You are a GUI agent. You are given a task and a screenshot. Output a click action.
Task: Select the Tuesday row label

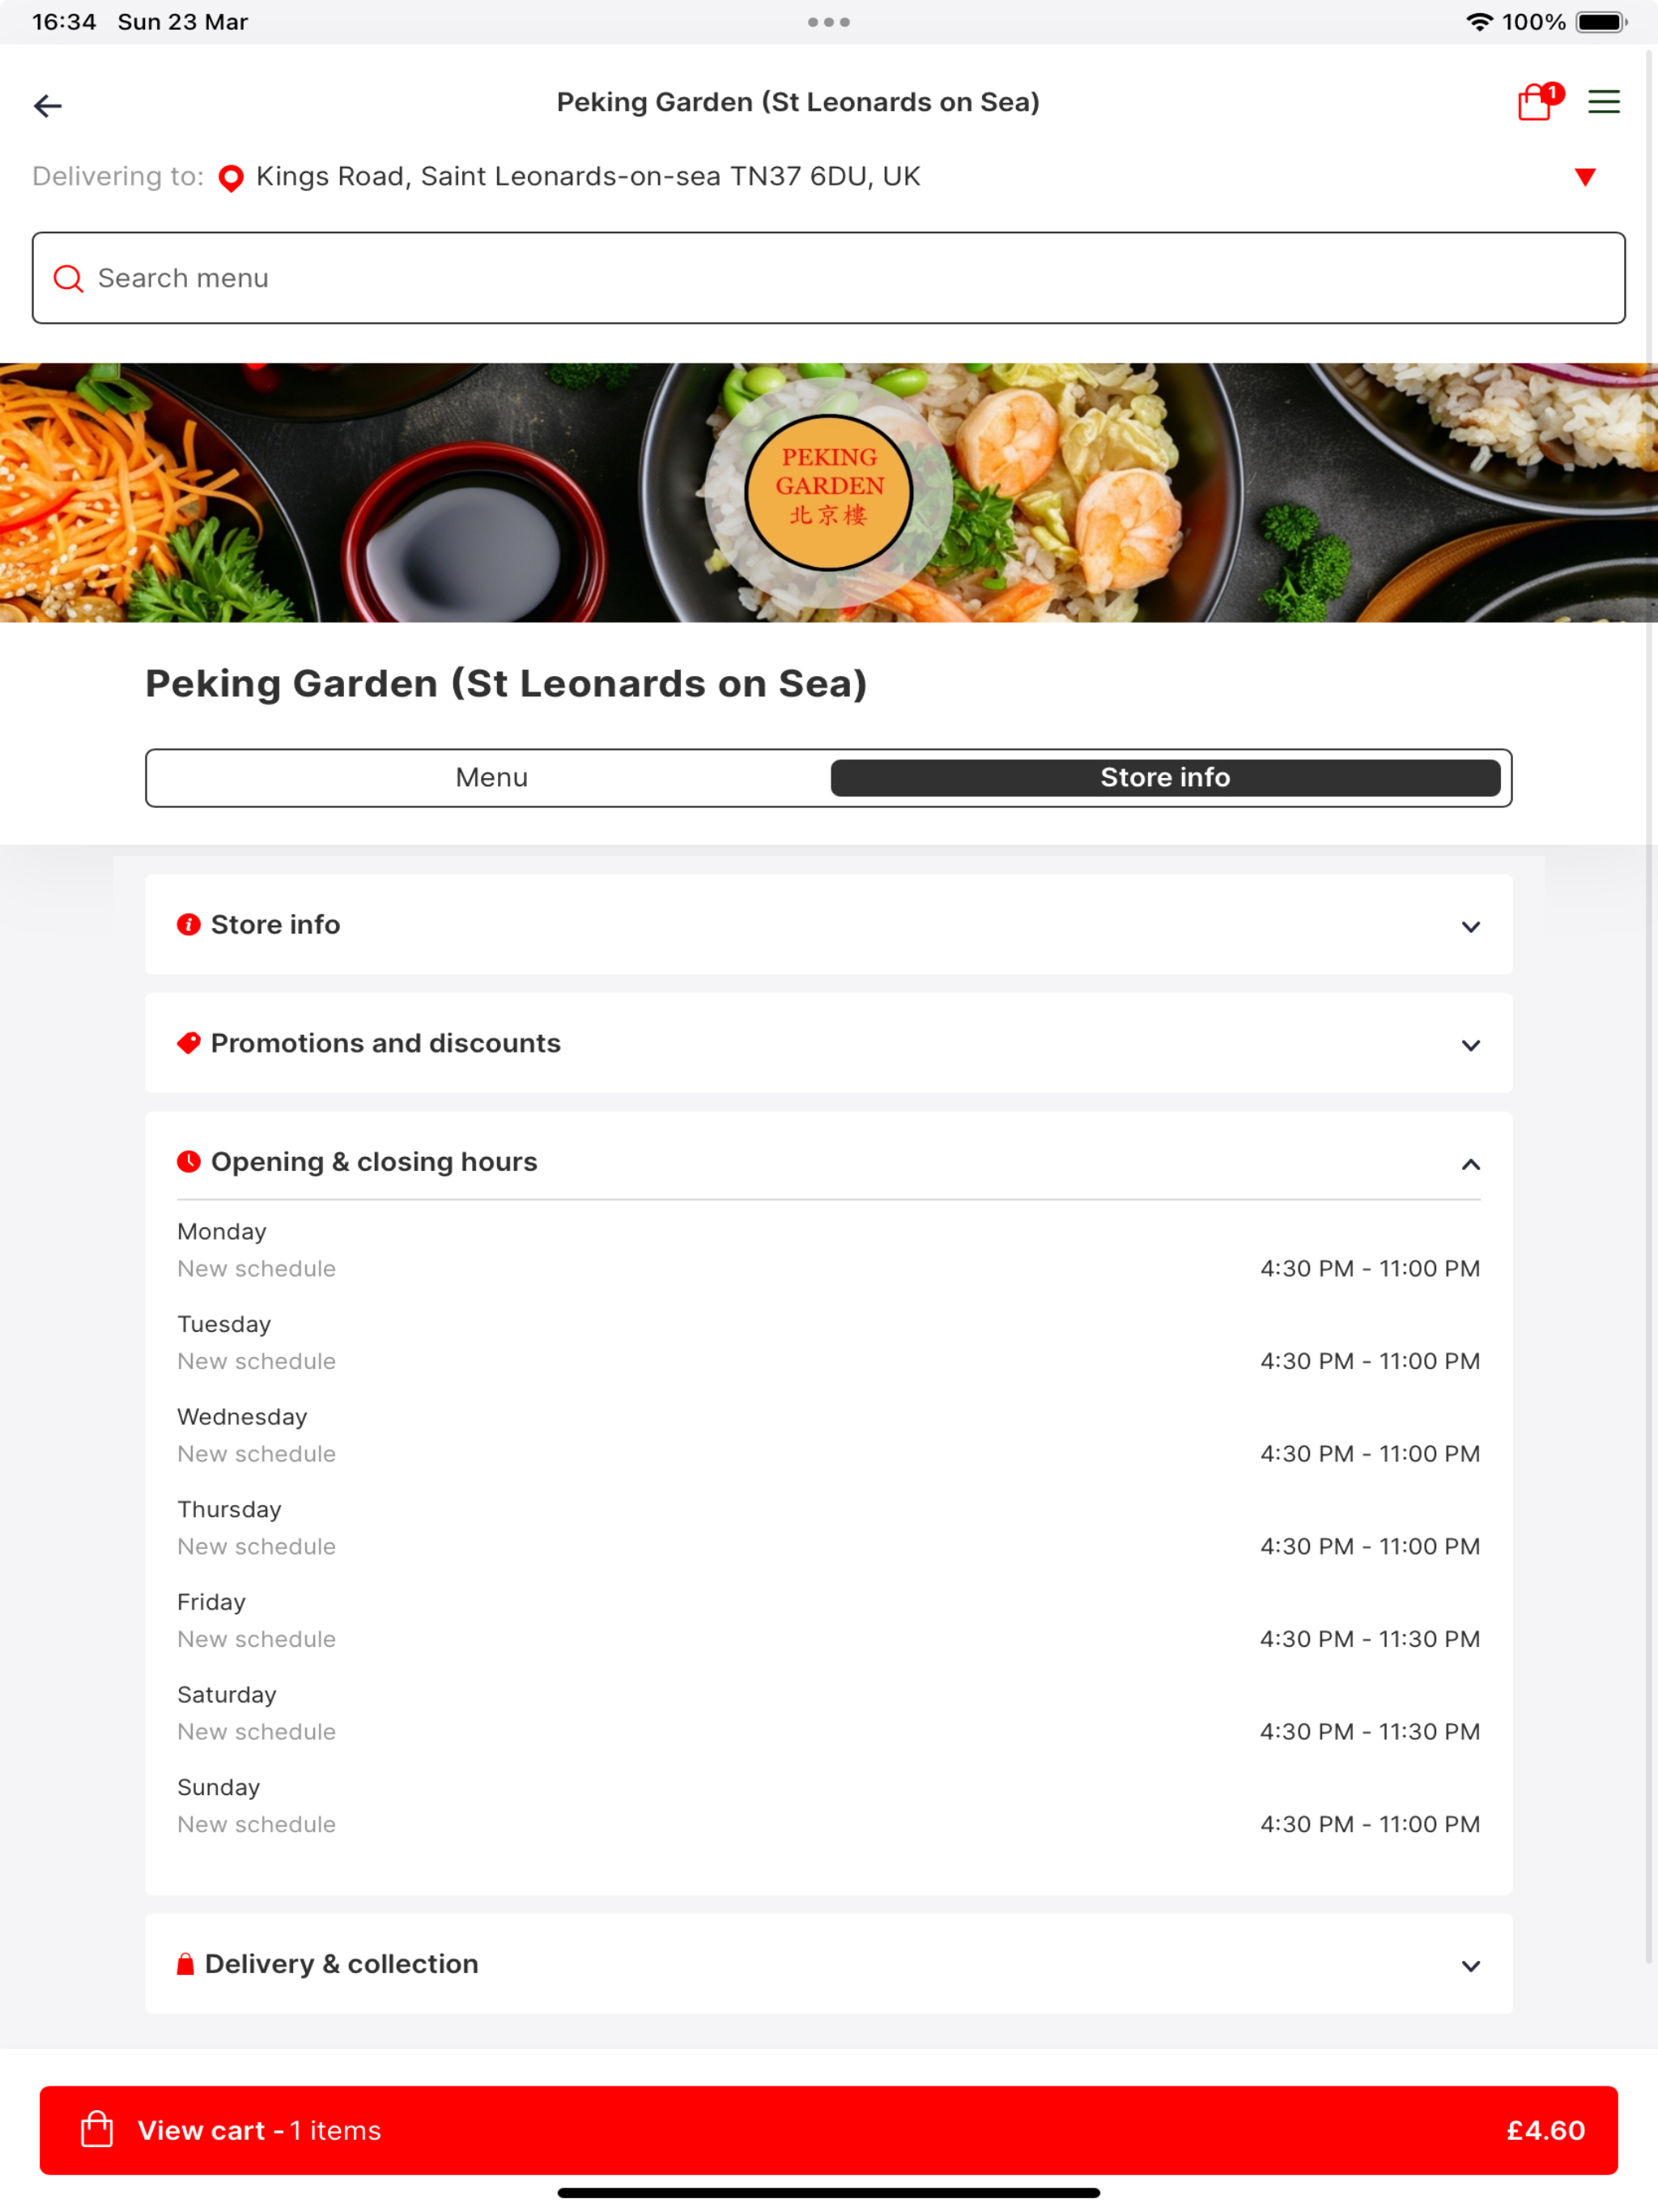point(224,1324)
